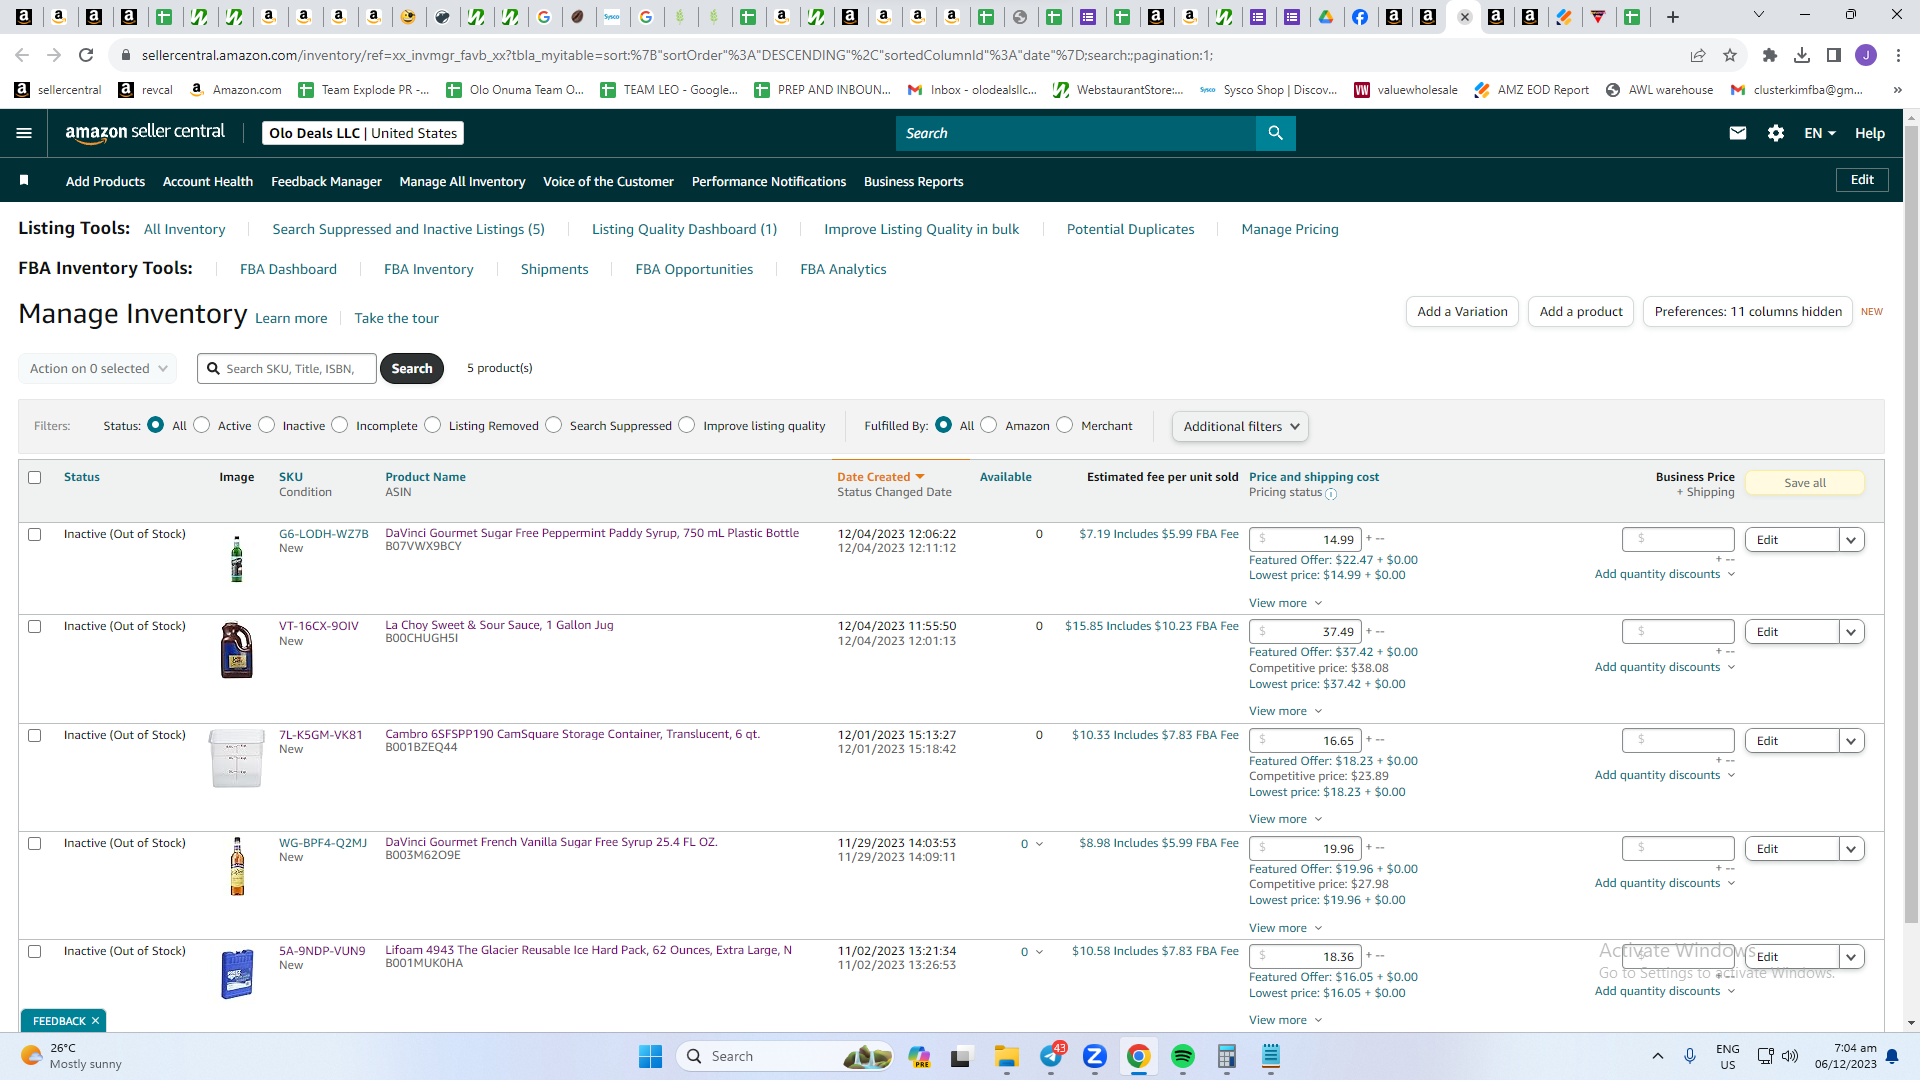1920x1080 pixels.
Task: Open the Chrome profile avatar
Action: (1866, 55)
